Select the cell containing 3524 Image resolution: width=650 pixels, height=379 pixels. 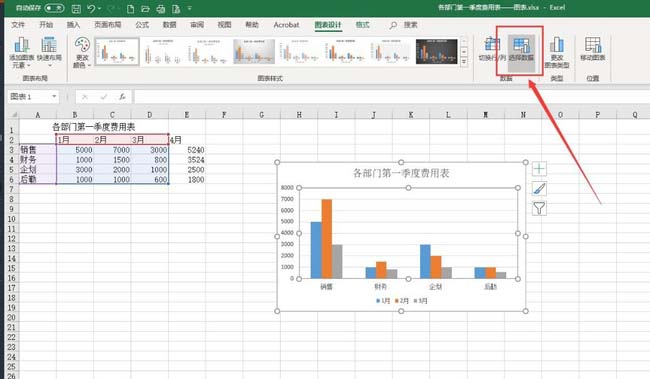click(x=187, y=160)
